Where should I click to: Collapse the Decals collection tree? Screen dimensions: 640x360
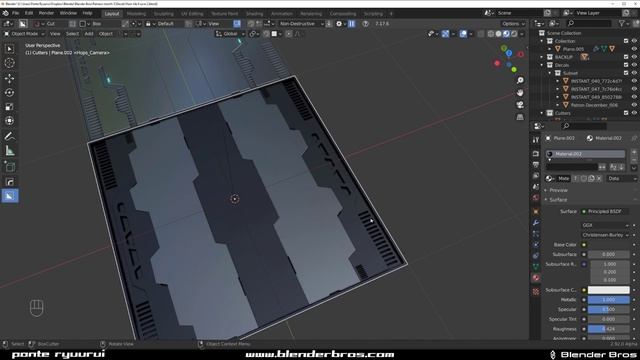(542, 65)
